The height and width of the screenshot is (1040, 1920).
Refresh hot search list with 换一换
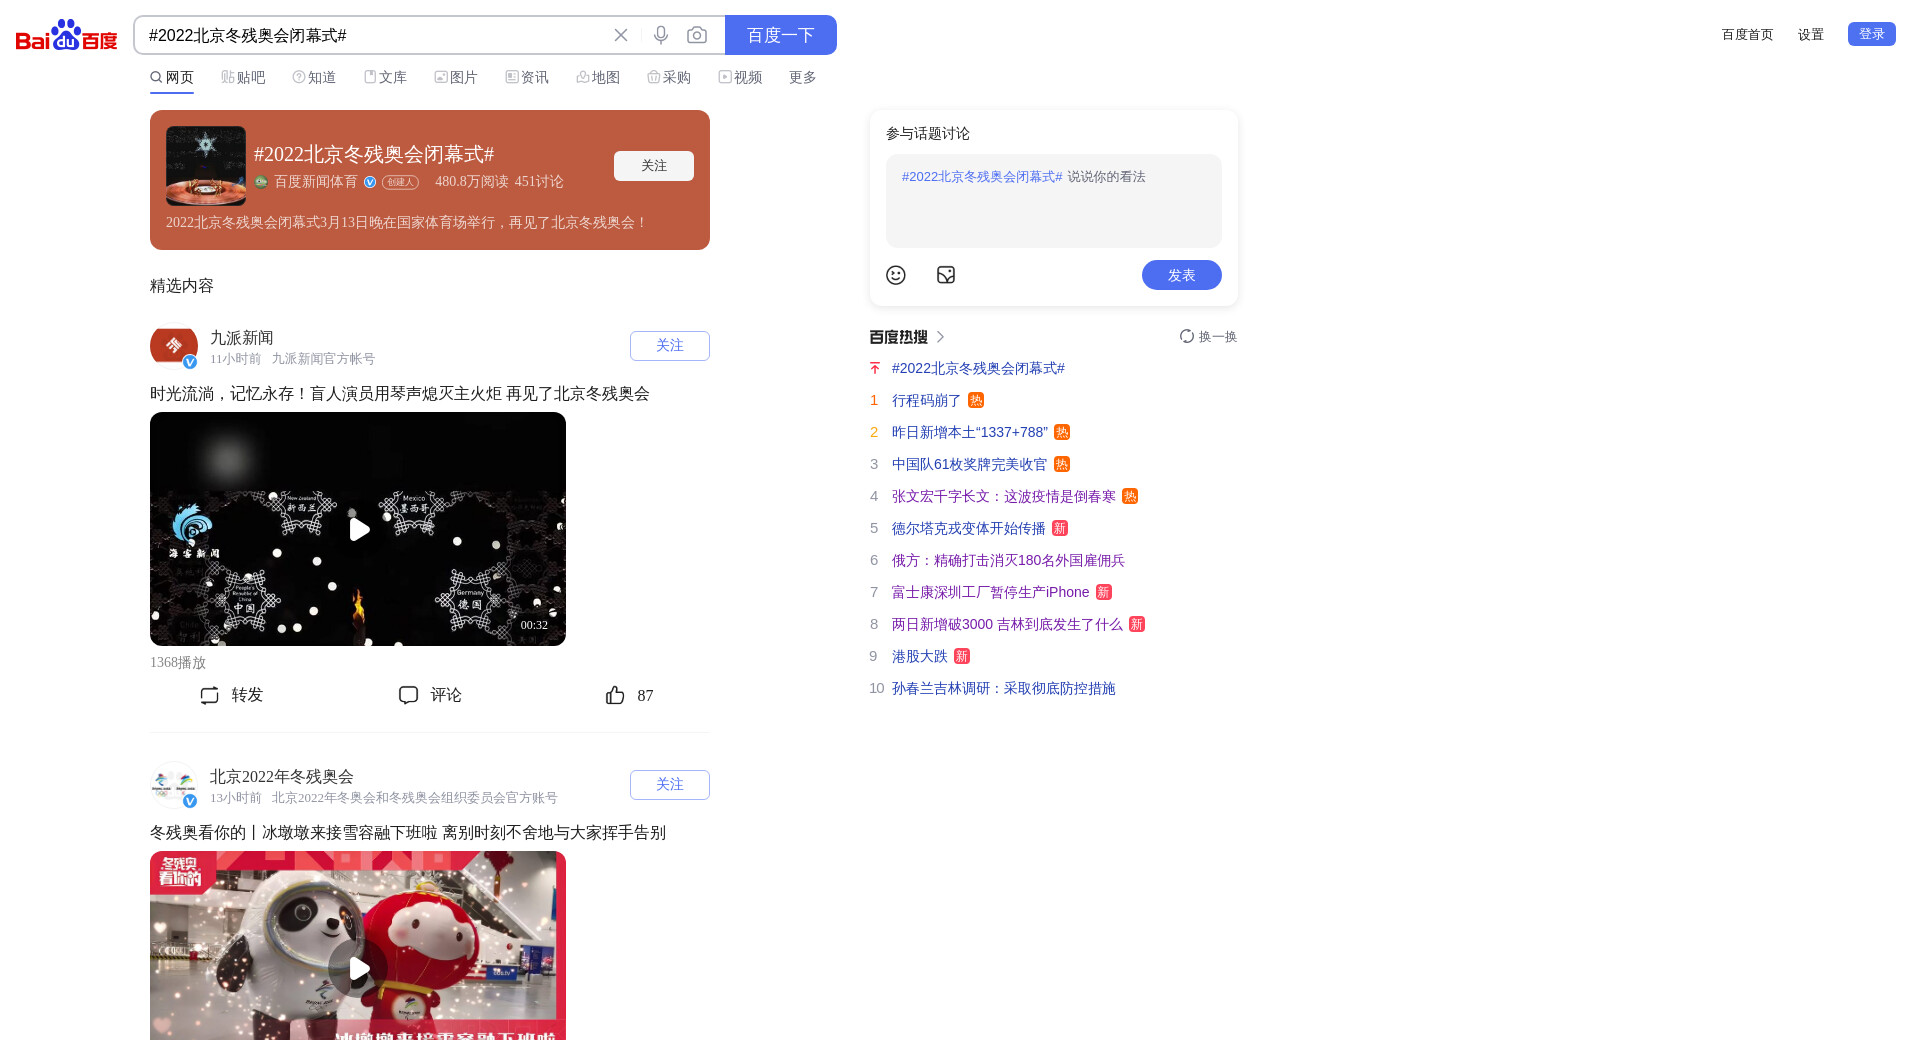click(x=1208, y=337)
